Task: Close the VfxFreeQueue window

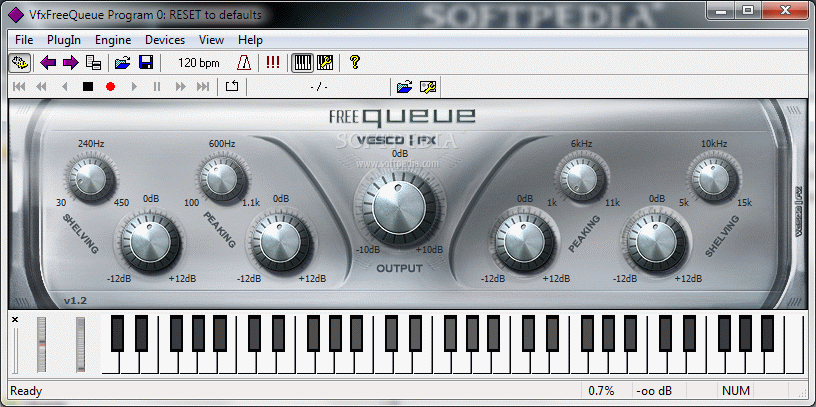Action: point(783,9)
